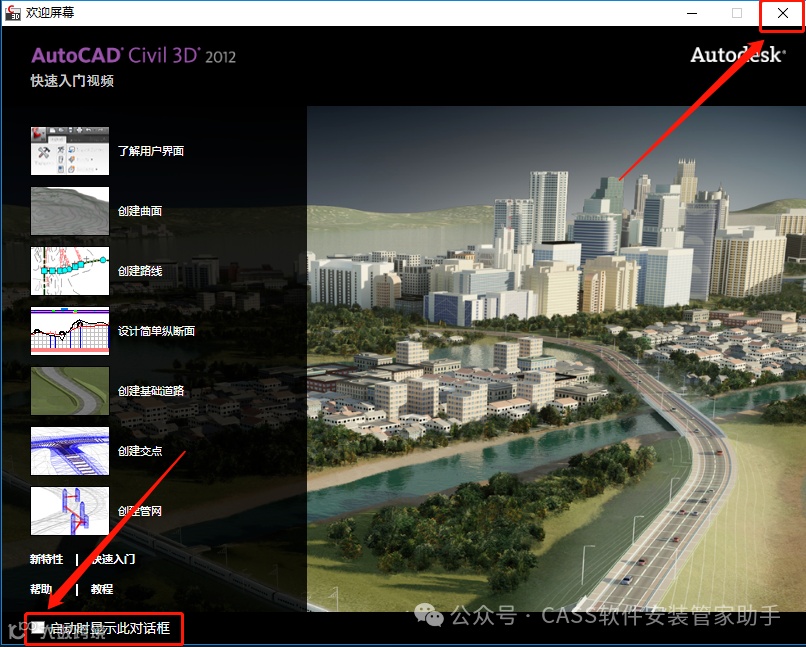Image resolution: width=806 pixels, height=647 pixels.
Task: Open the 创建交点 video thumbnail
Action: click(70, 451)
